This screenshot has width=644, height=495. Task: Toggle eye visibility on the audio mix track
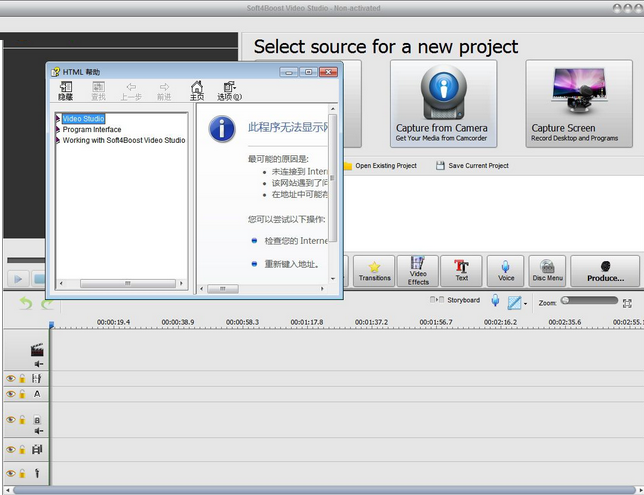tap(11, 449)
